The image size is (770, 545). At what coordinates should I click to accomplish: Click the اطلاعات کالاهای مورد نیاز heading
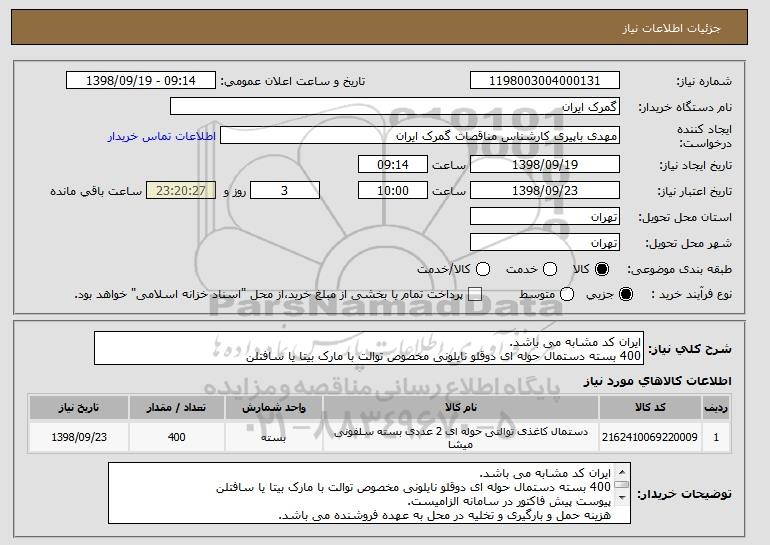coord(657,381)
